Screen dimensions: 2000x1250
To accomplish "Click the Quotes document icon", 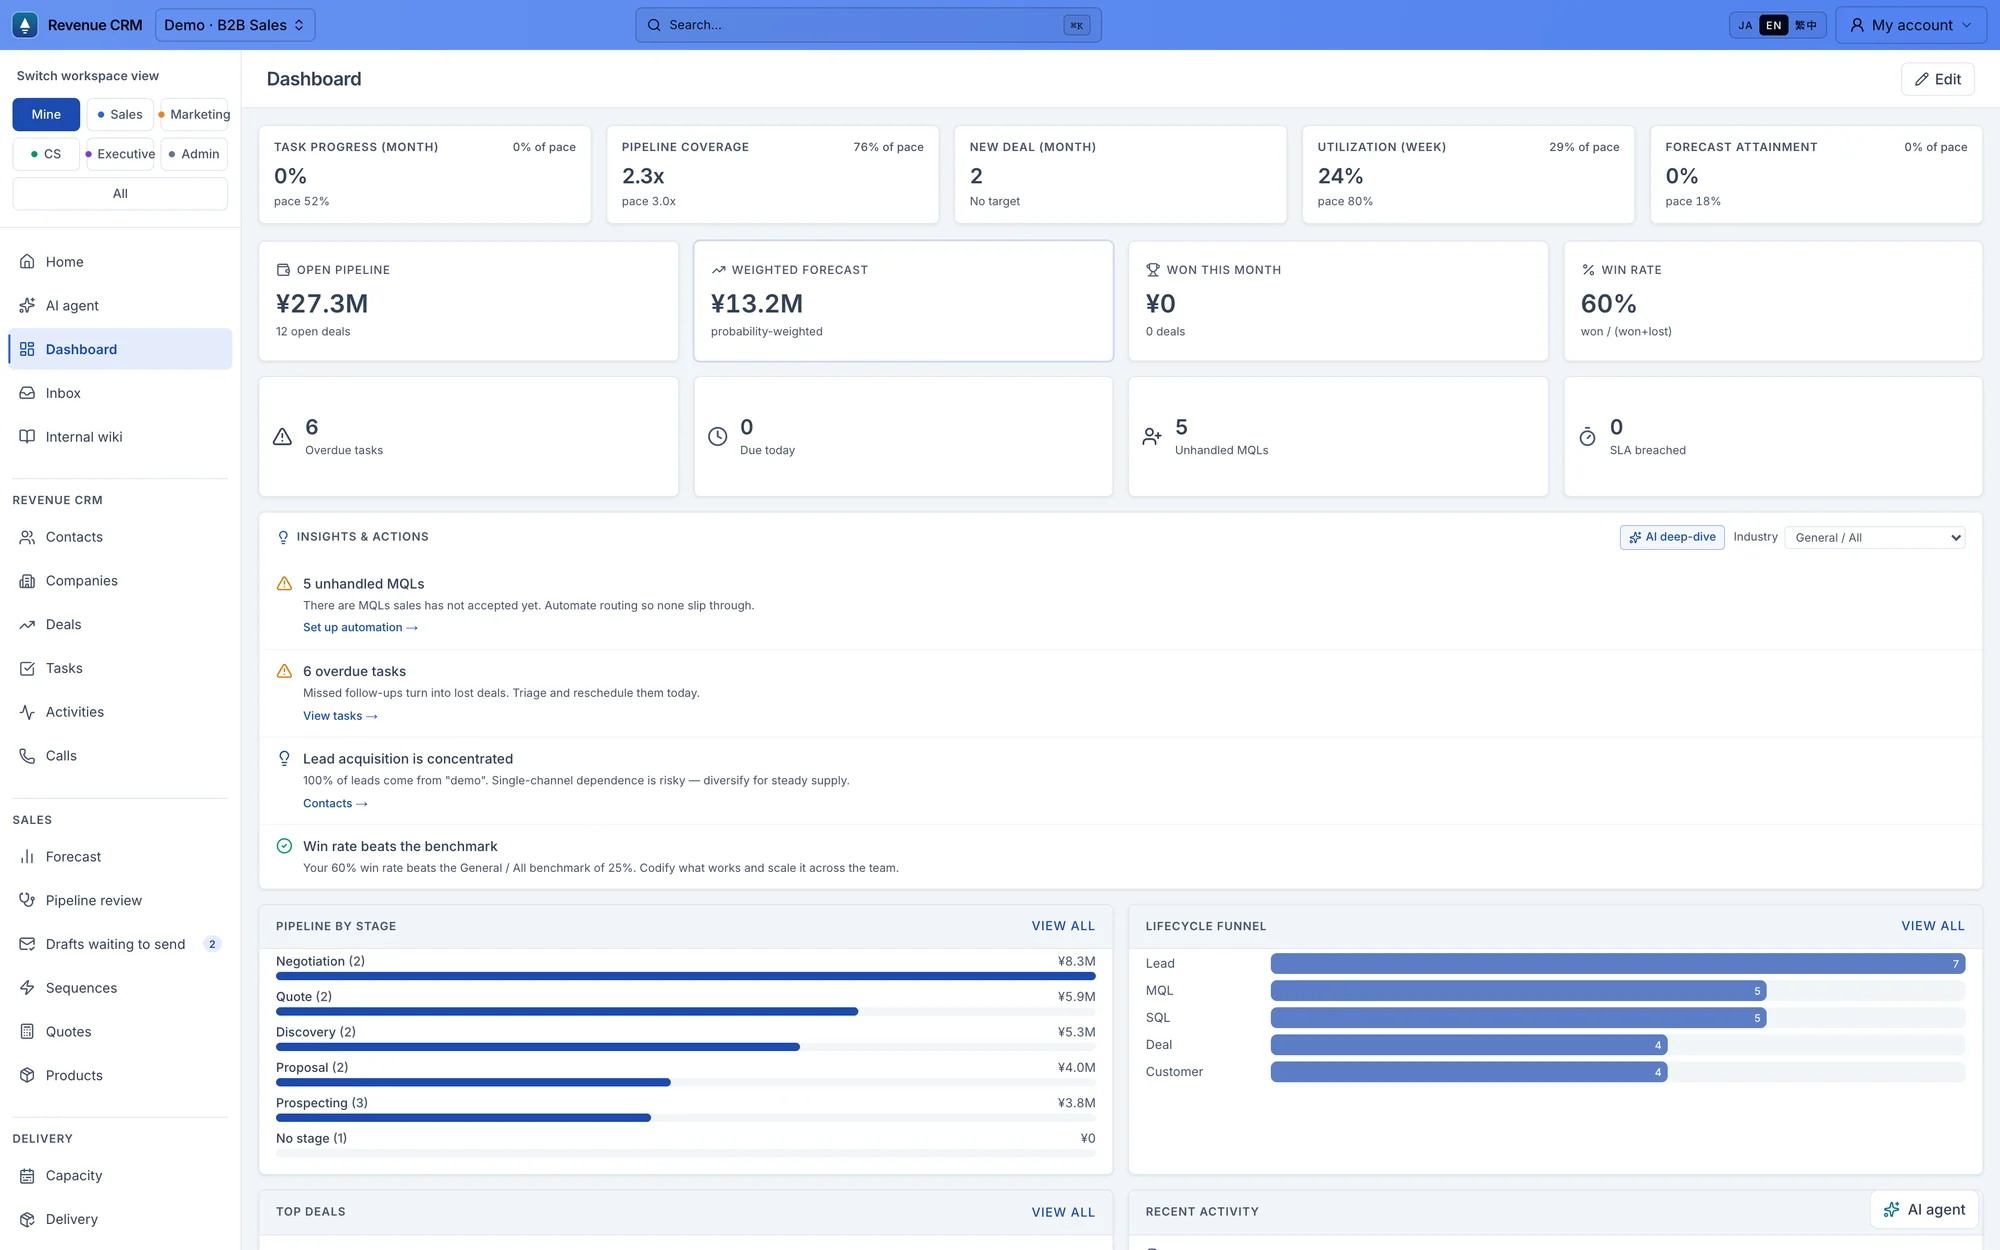I will point(27,1032).
